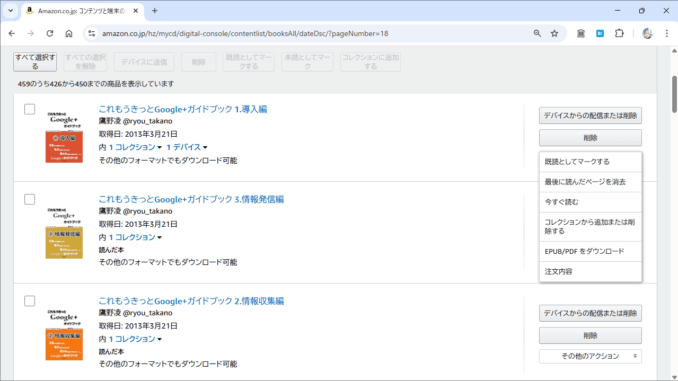
Task: Click the 3.情報発信編 book cover thumbnail
Action: coord(64,233)
